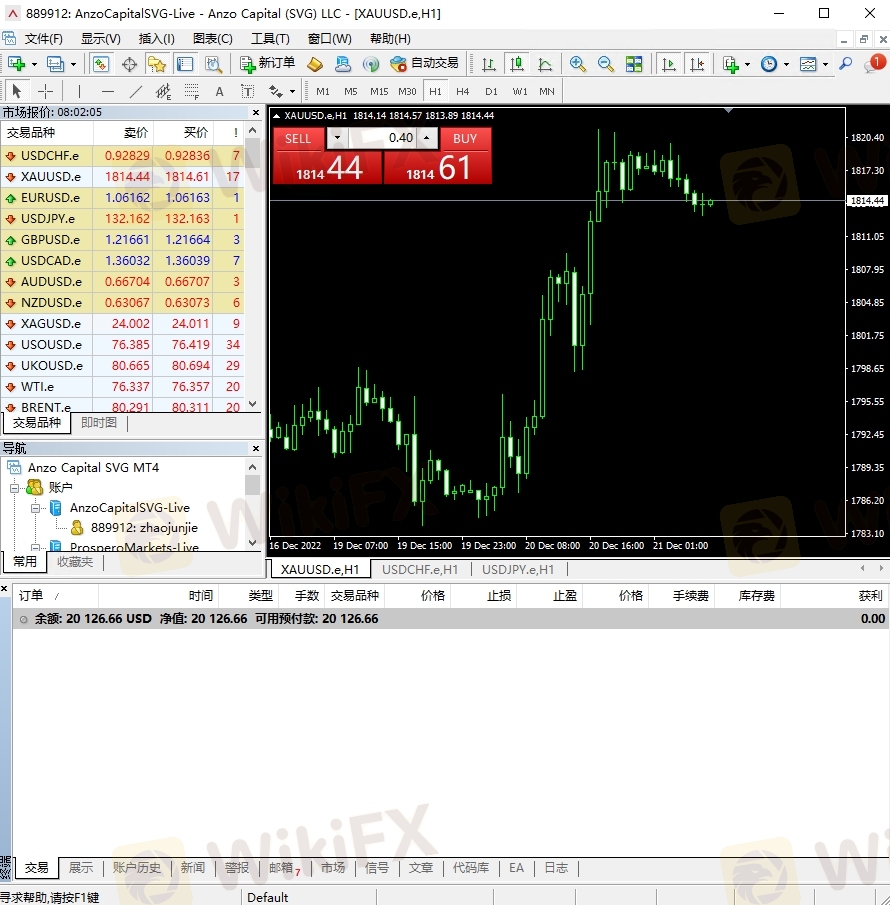Toggle the Navigator panel star-folder icon
Image resolution: width=890 pixels, height=905 pixels.
[156, 64]
